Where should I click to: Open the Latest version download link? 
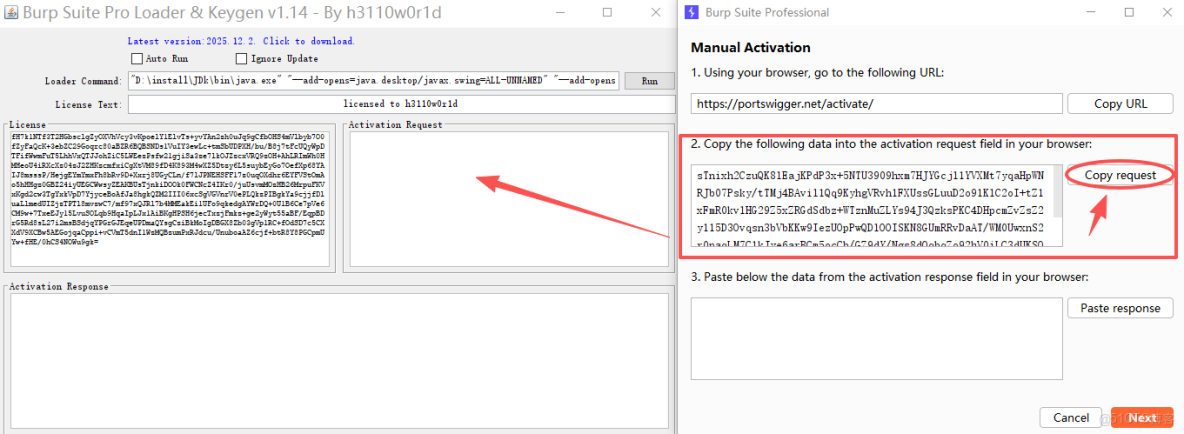[241, 42]
